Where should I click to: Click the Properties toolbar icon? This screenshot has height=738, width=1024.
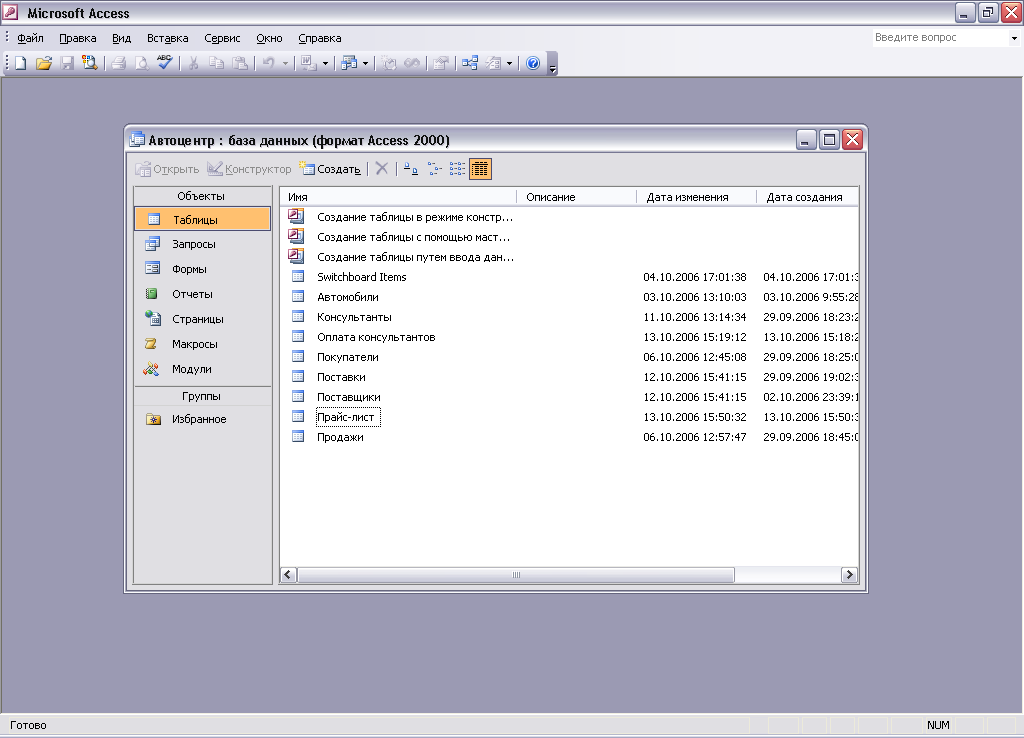[441, 63]
